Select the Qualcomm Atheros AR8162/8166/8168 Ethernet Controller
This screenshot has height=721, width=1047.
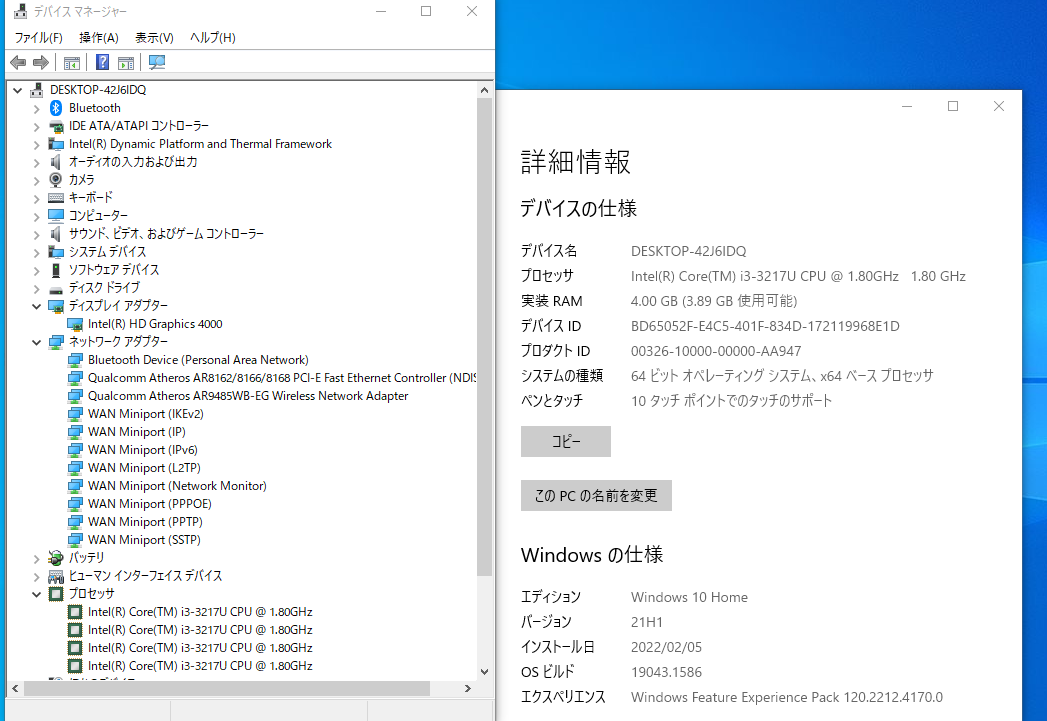click(282, 378)
